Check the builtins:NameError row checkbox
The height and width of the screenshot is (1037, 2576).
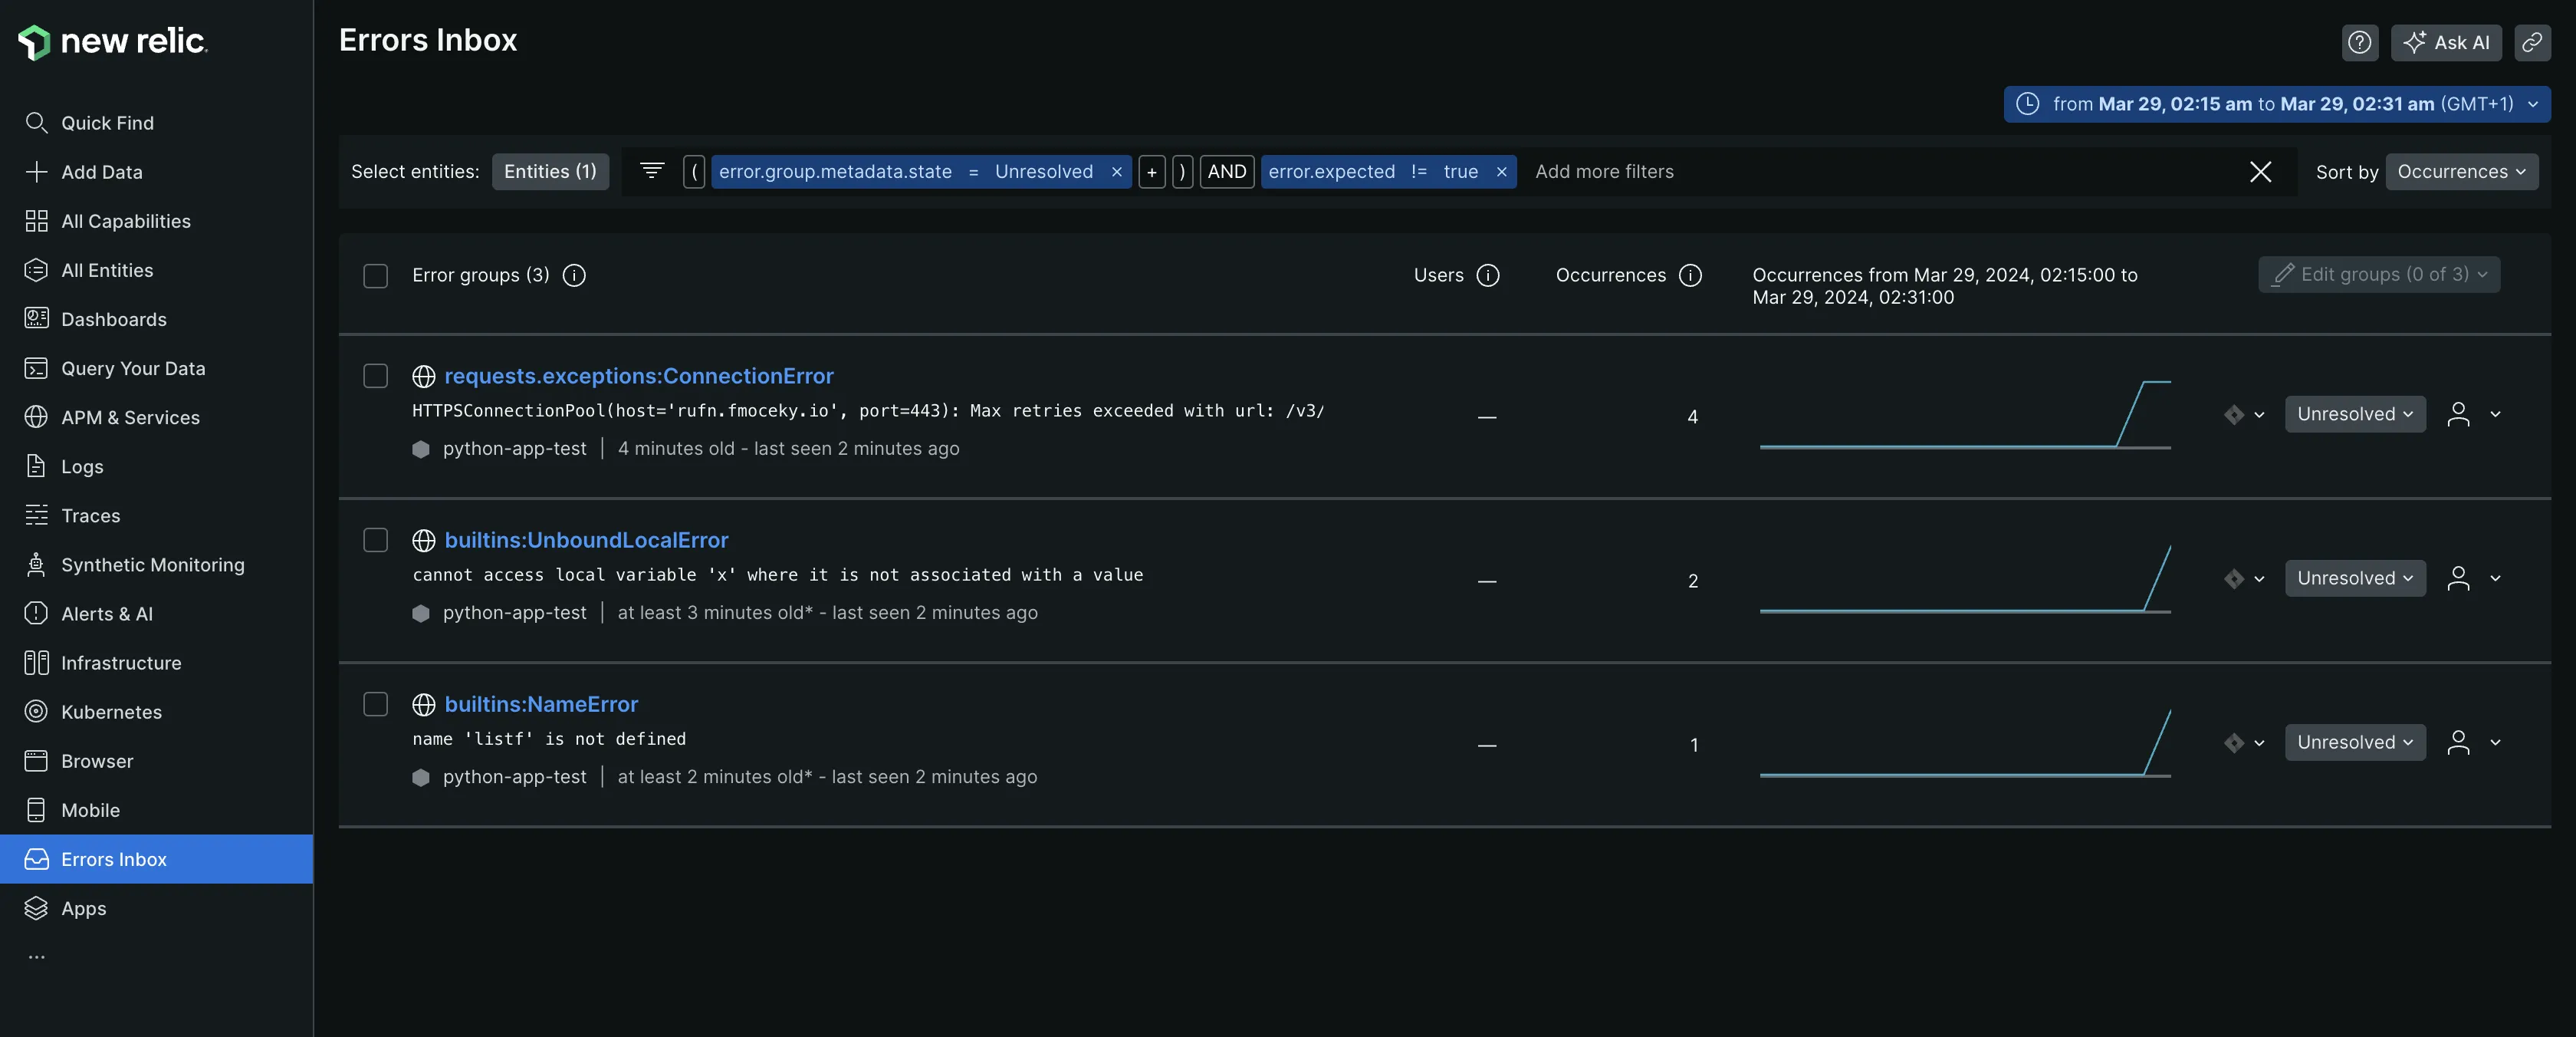click(x=375, y=704)
